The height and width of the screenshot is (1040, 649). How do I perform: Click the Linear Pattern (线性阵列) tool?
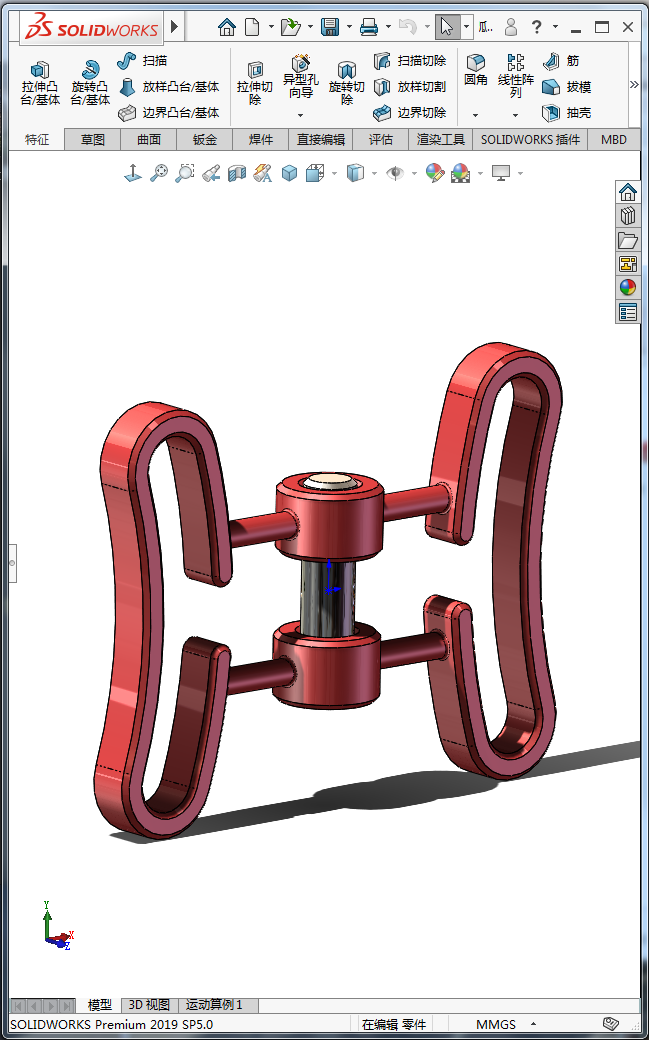[516, 76]
